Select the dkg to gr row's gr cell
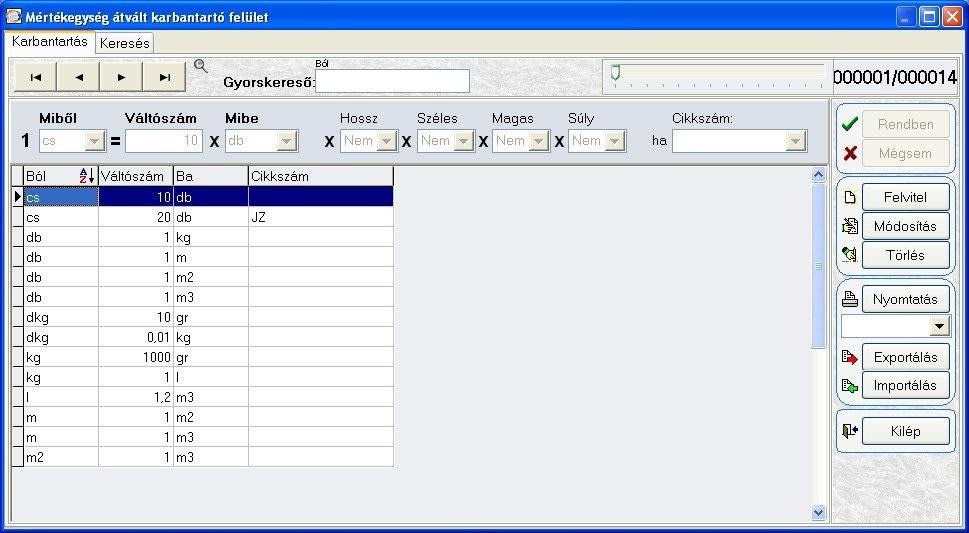 point(211,317)
